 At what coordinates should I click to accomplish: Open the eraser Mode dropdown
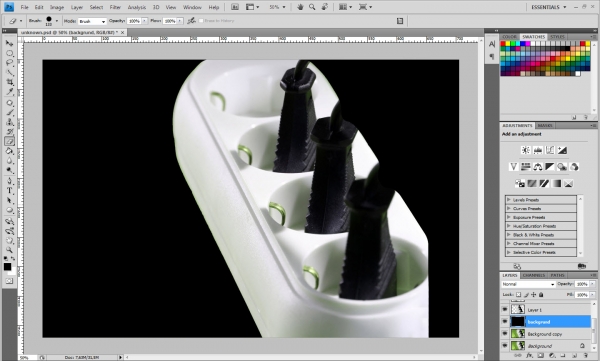(x=92, y=21)
